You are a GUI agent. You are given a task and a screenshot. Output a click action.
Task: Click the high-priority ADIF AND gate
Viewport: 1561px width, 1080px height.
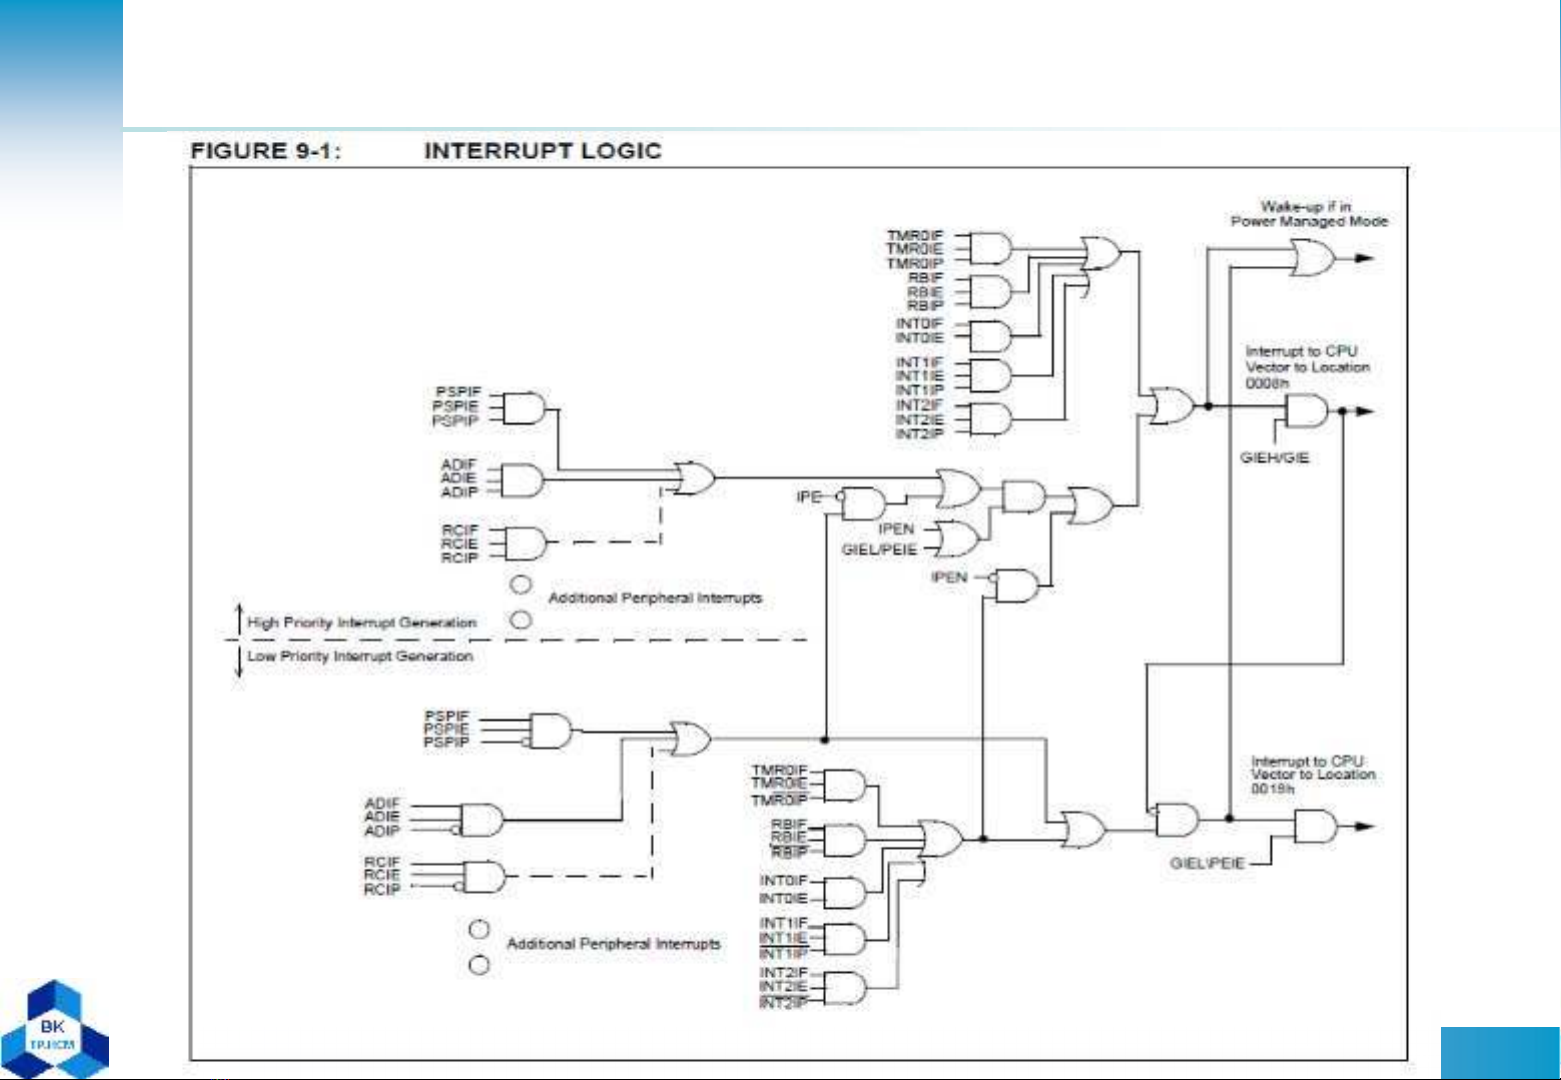pyautogui.click(x=522, y=480)
